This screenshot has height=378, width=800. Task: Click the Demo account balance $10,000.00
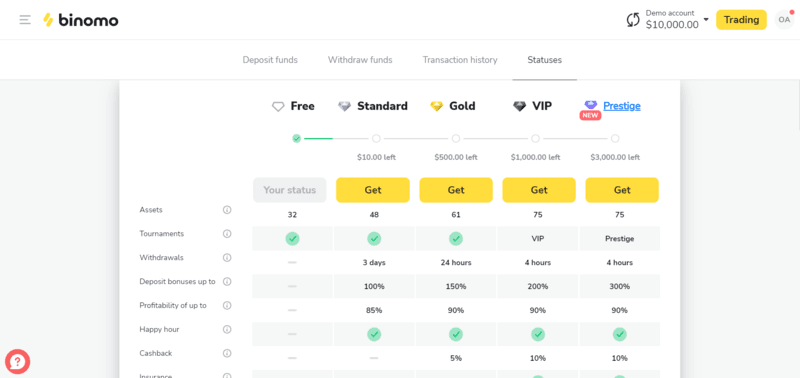[x=672, y=24]
